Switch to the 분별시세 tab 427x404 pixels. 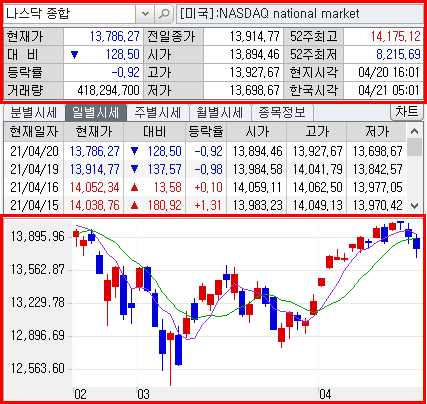[x=34, y=112]
